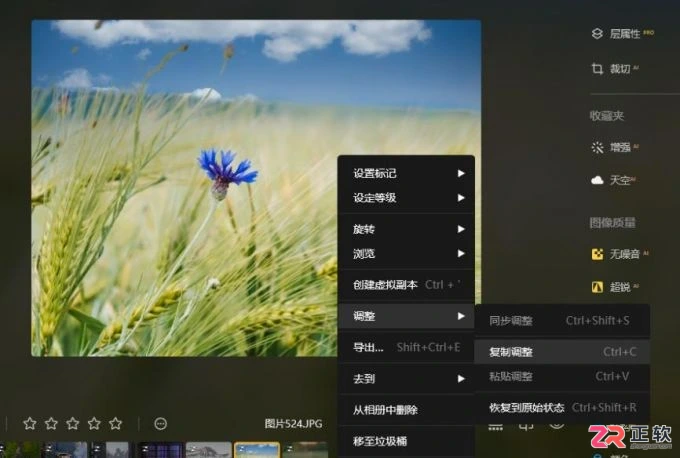Open the 超锐 supersharp tool

coord(615,287)
